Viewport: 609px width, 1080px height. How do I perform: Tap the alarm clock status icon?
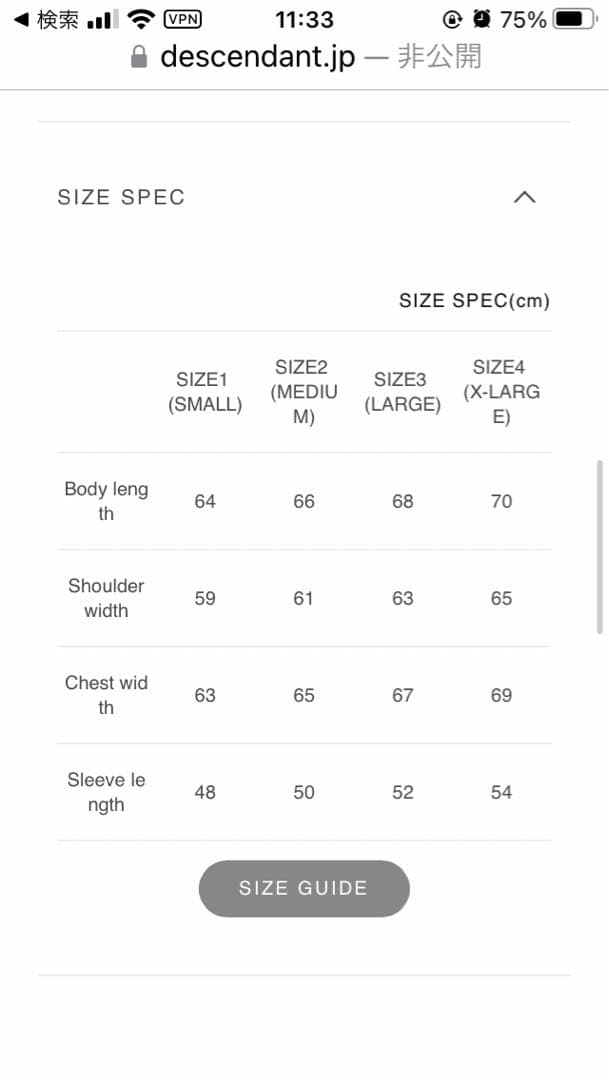[x=482, y=19]
